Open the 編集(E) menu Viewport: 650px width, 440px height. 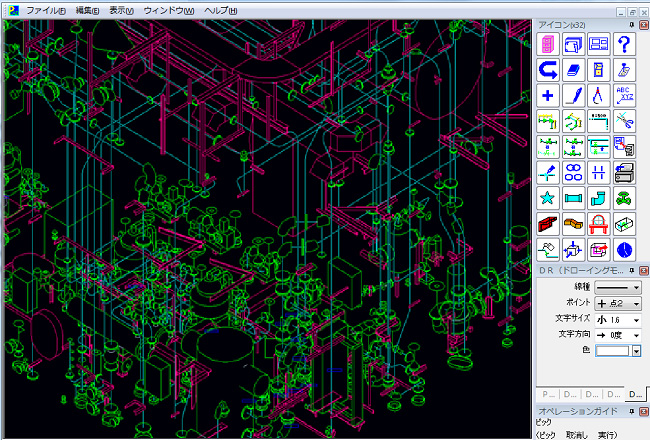(x=87, y=11)
